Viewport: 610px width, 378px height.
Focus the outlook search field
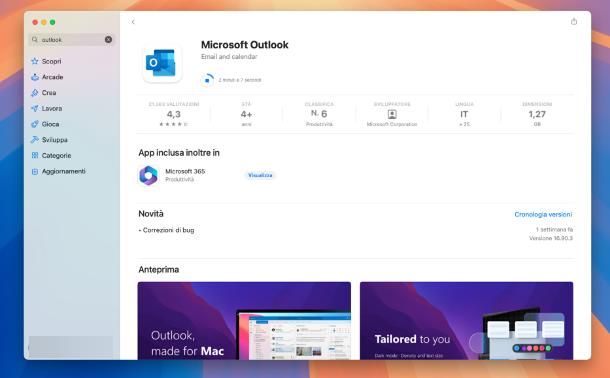71,40
